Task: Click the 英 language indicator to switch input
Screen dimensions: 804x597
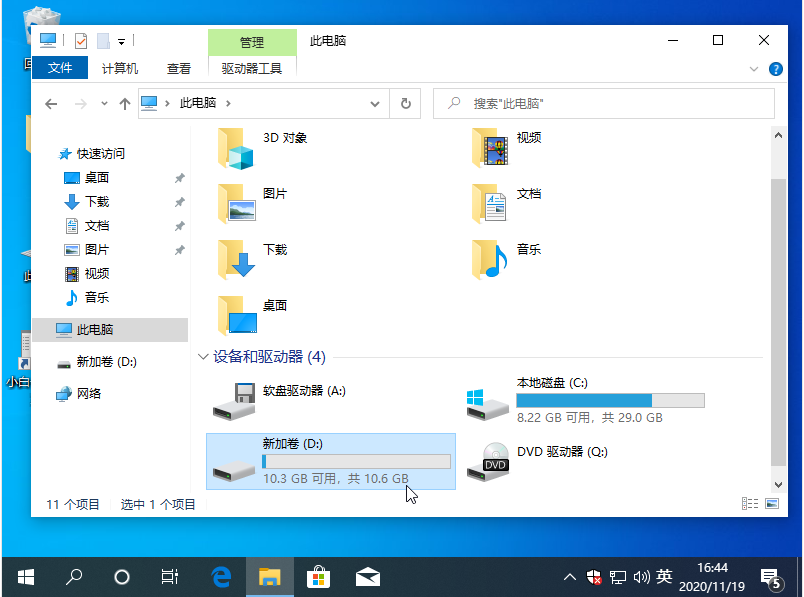Action: coord(663,577)
